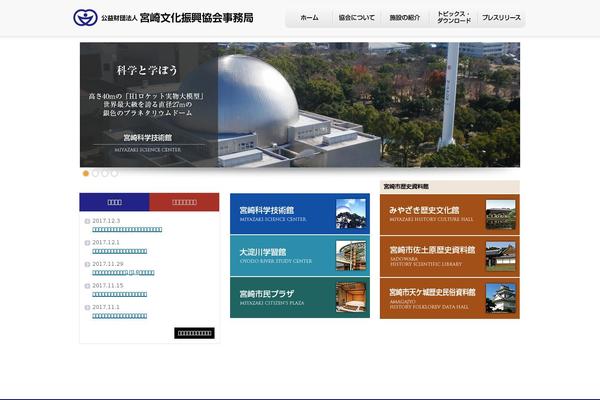Click the black button below the news list

coord(194,333)
